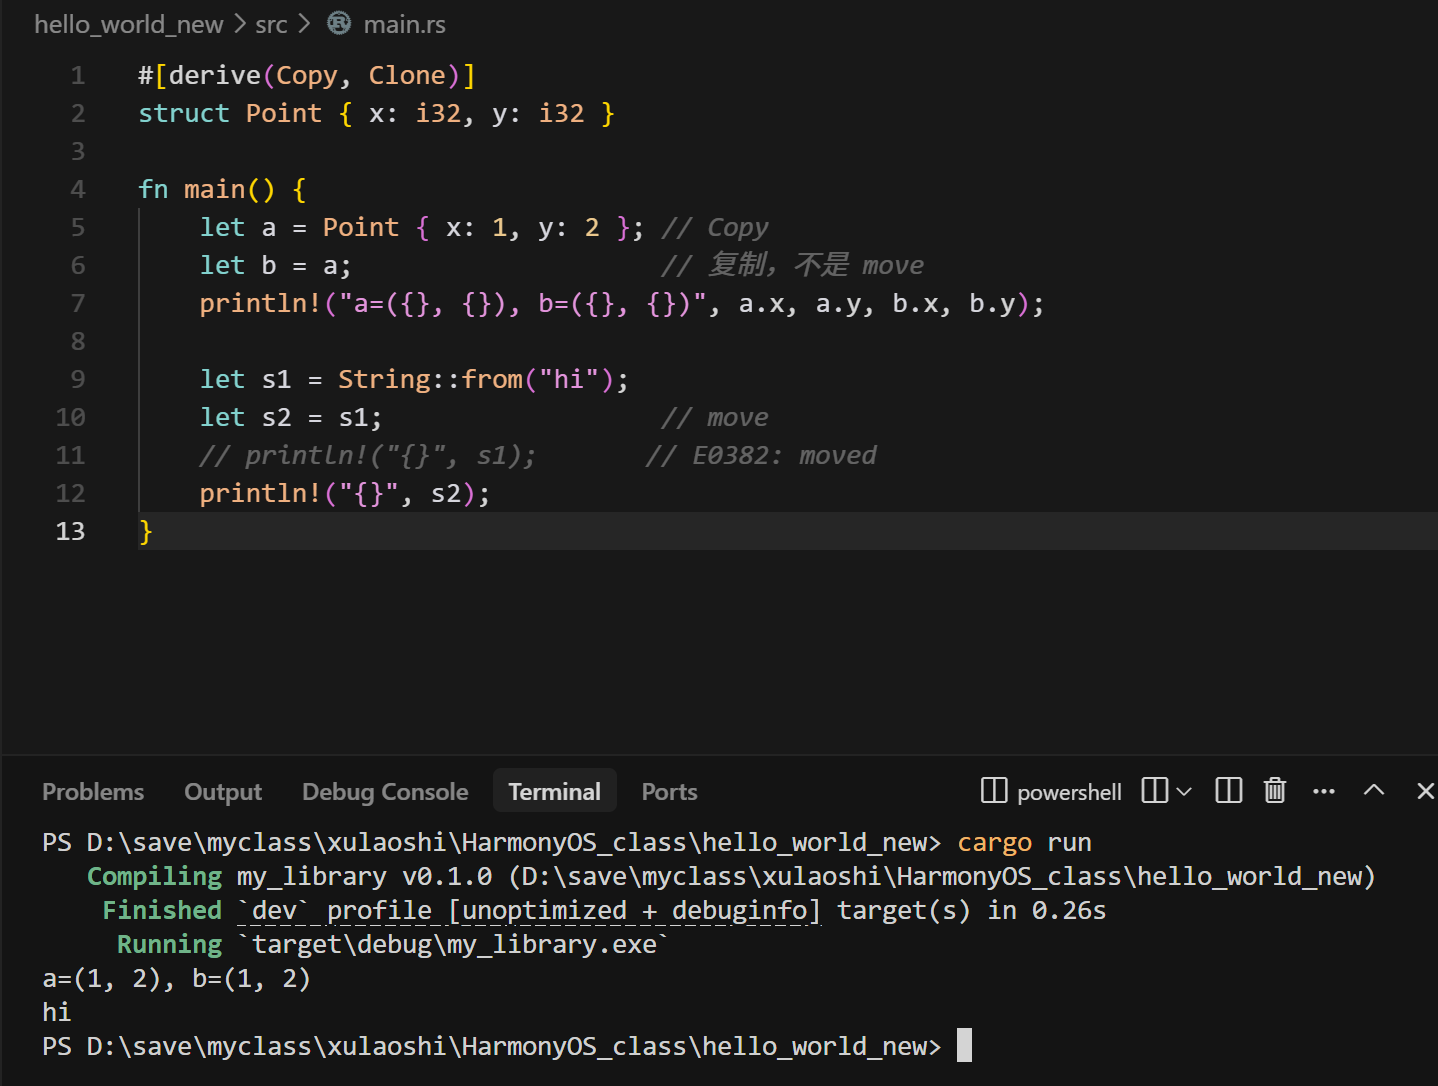The width and height of the screenshot is (1438, 1086).
Task: Click the println!("{}", s2); statement
Action: pos(345,494)
